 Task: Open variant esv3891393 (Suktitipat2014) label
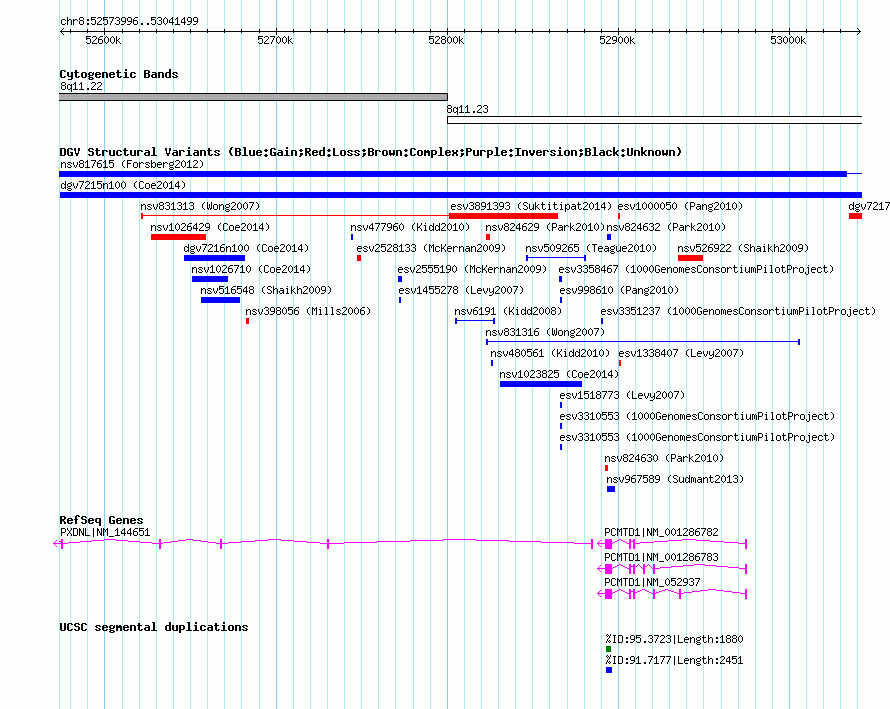tap(531, 206)
